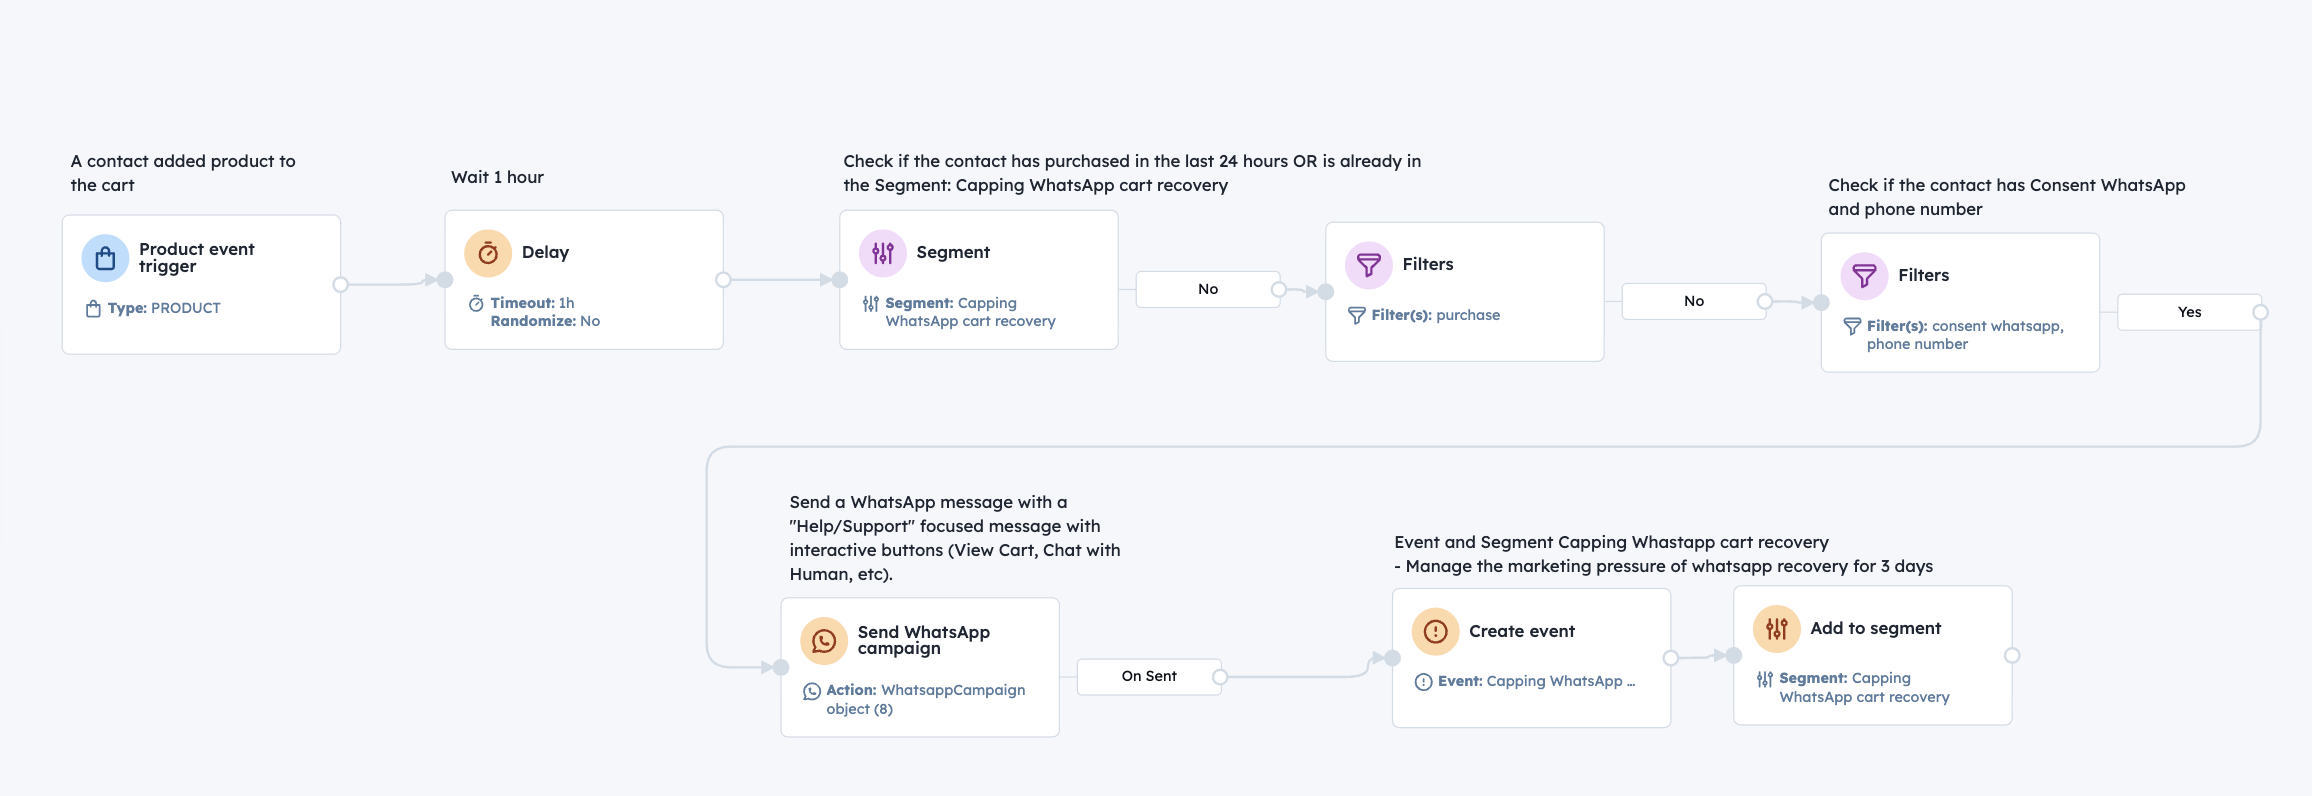Click the purple Segment sliders icon
Image resolution: width=2312 pixels, height=796 pixels.
click(882, 253)
